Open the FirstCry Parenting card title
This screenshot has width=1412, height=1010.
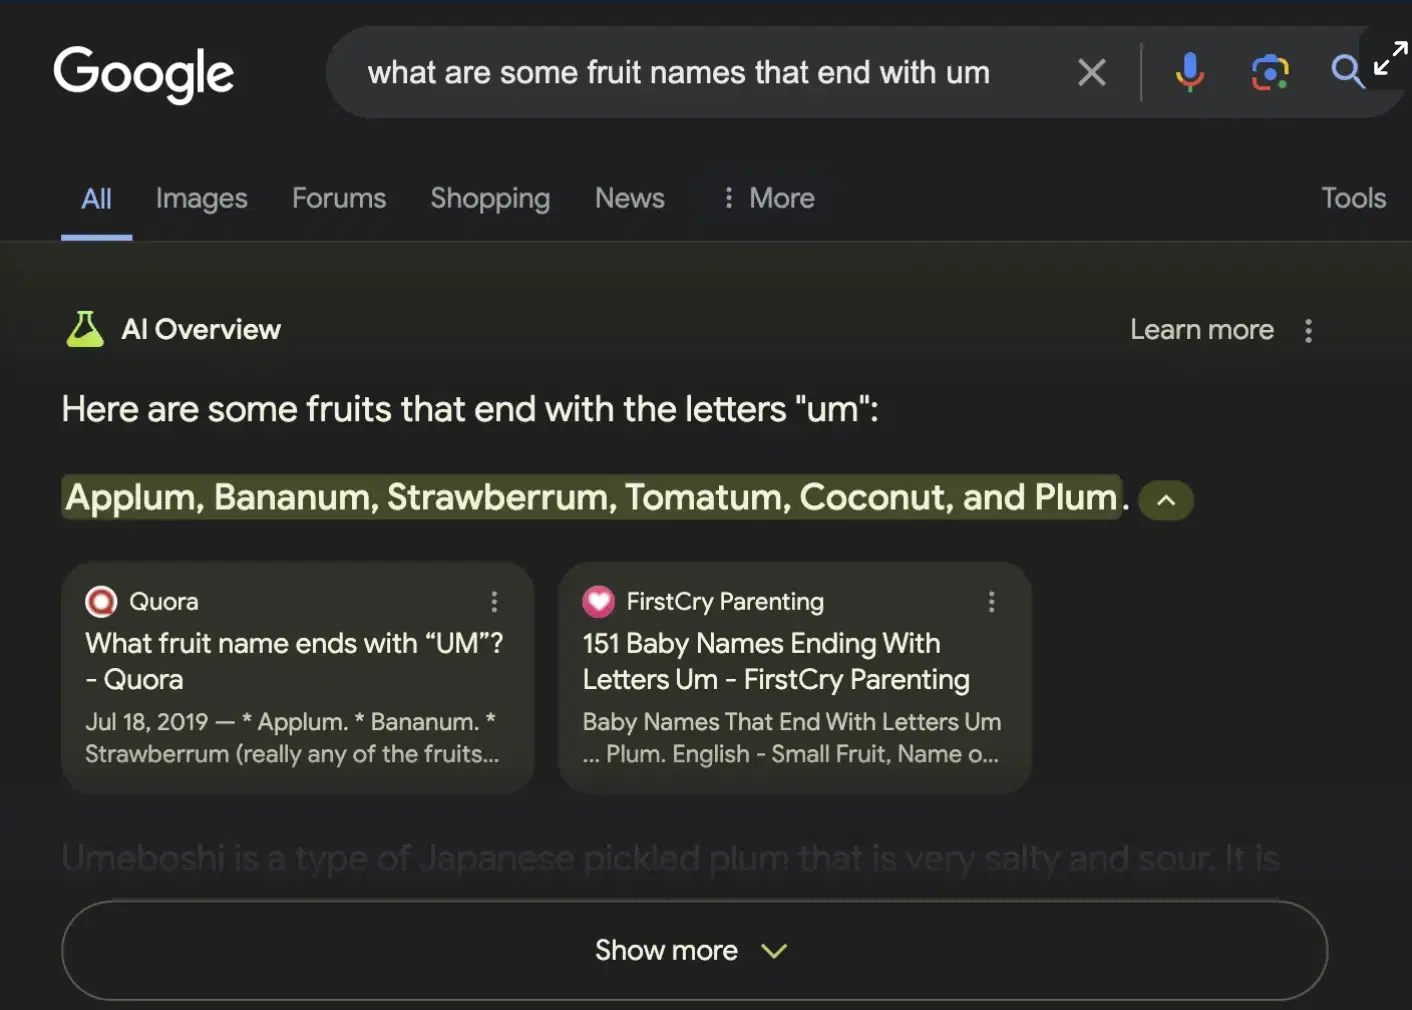point(776,661)
